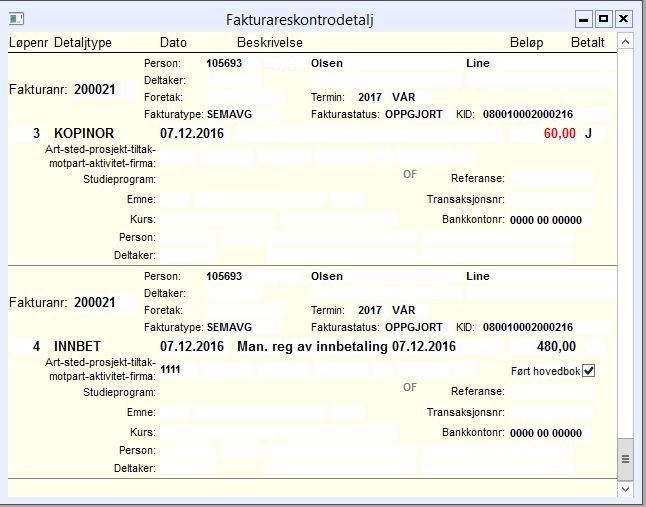Viewport: 646px width, 507px height.
Task: Click the red 60,00 amount
Action: point(559,133)
